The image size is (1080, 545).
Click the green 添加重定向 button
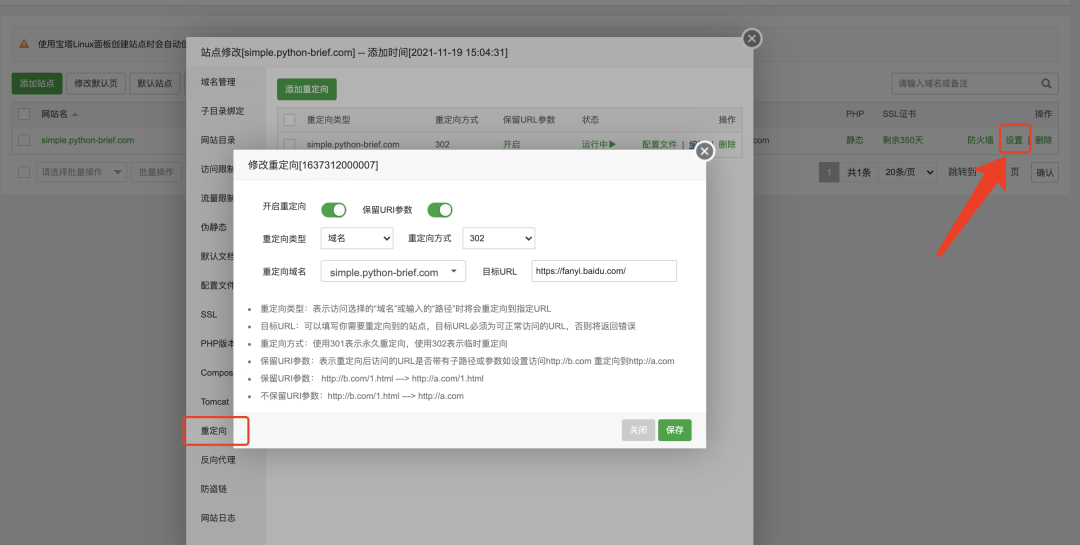point(307,89)
